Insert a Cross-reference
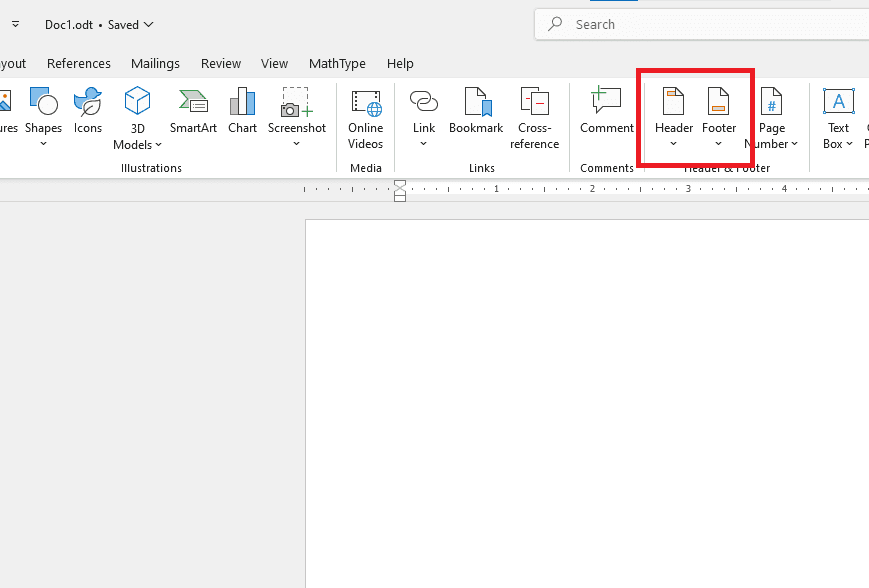 tap(534, 119)
